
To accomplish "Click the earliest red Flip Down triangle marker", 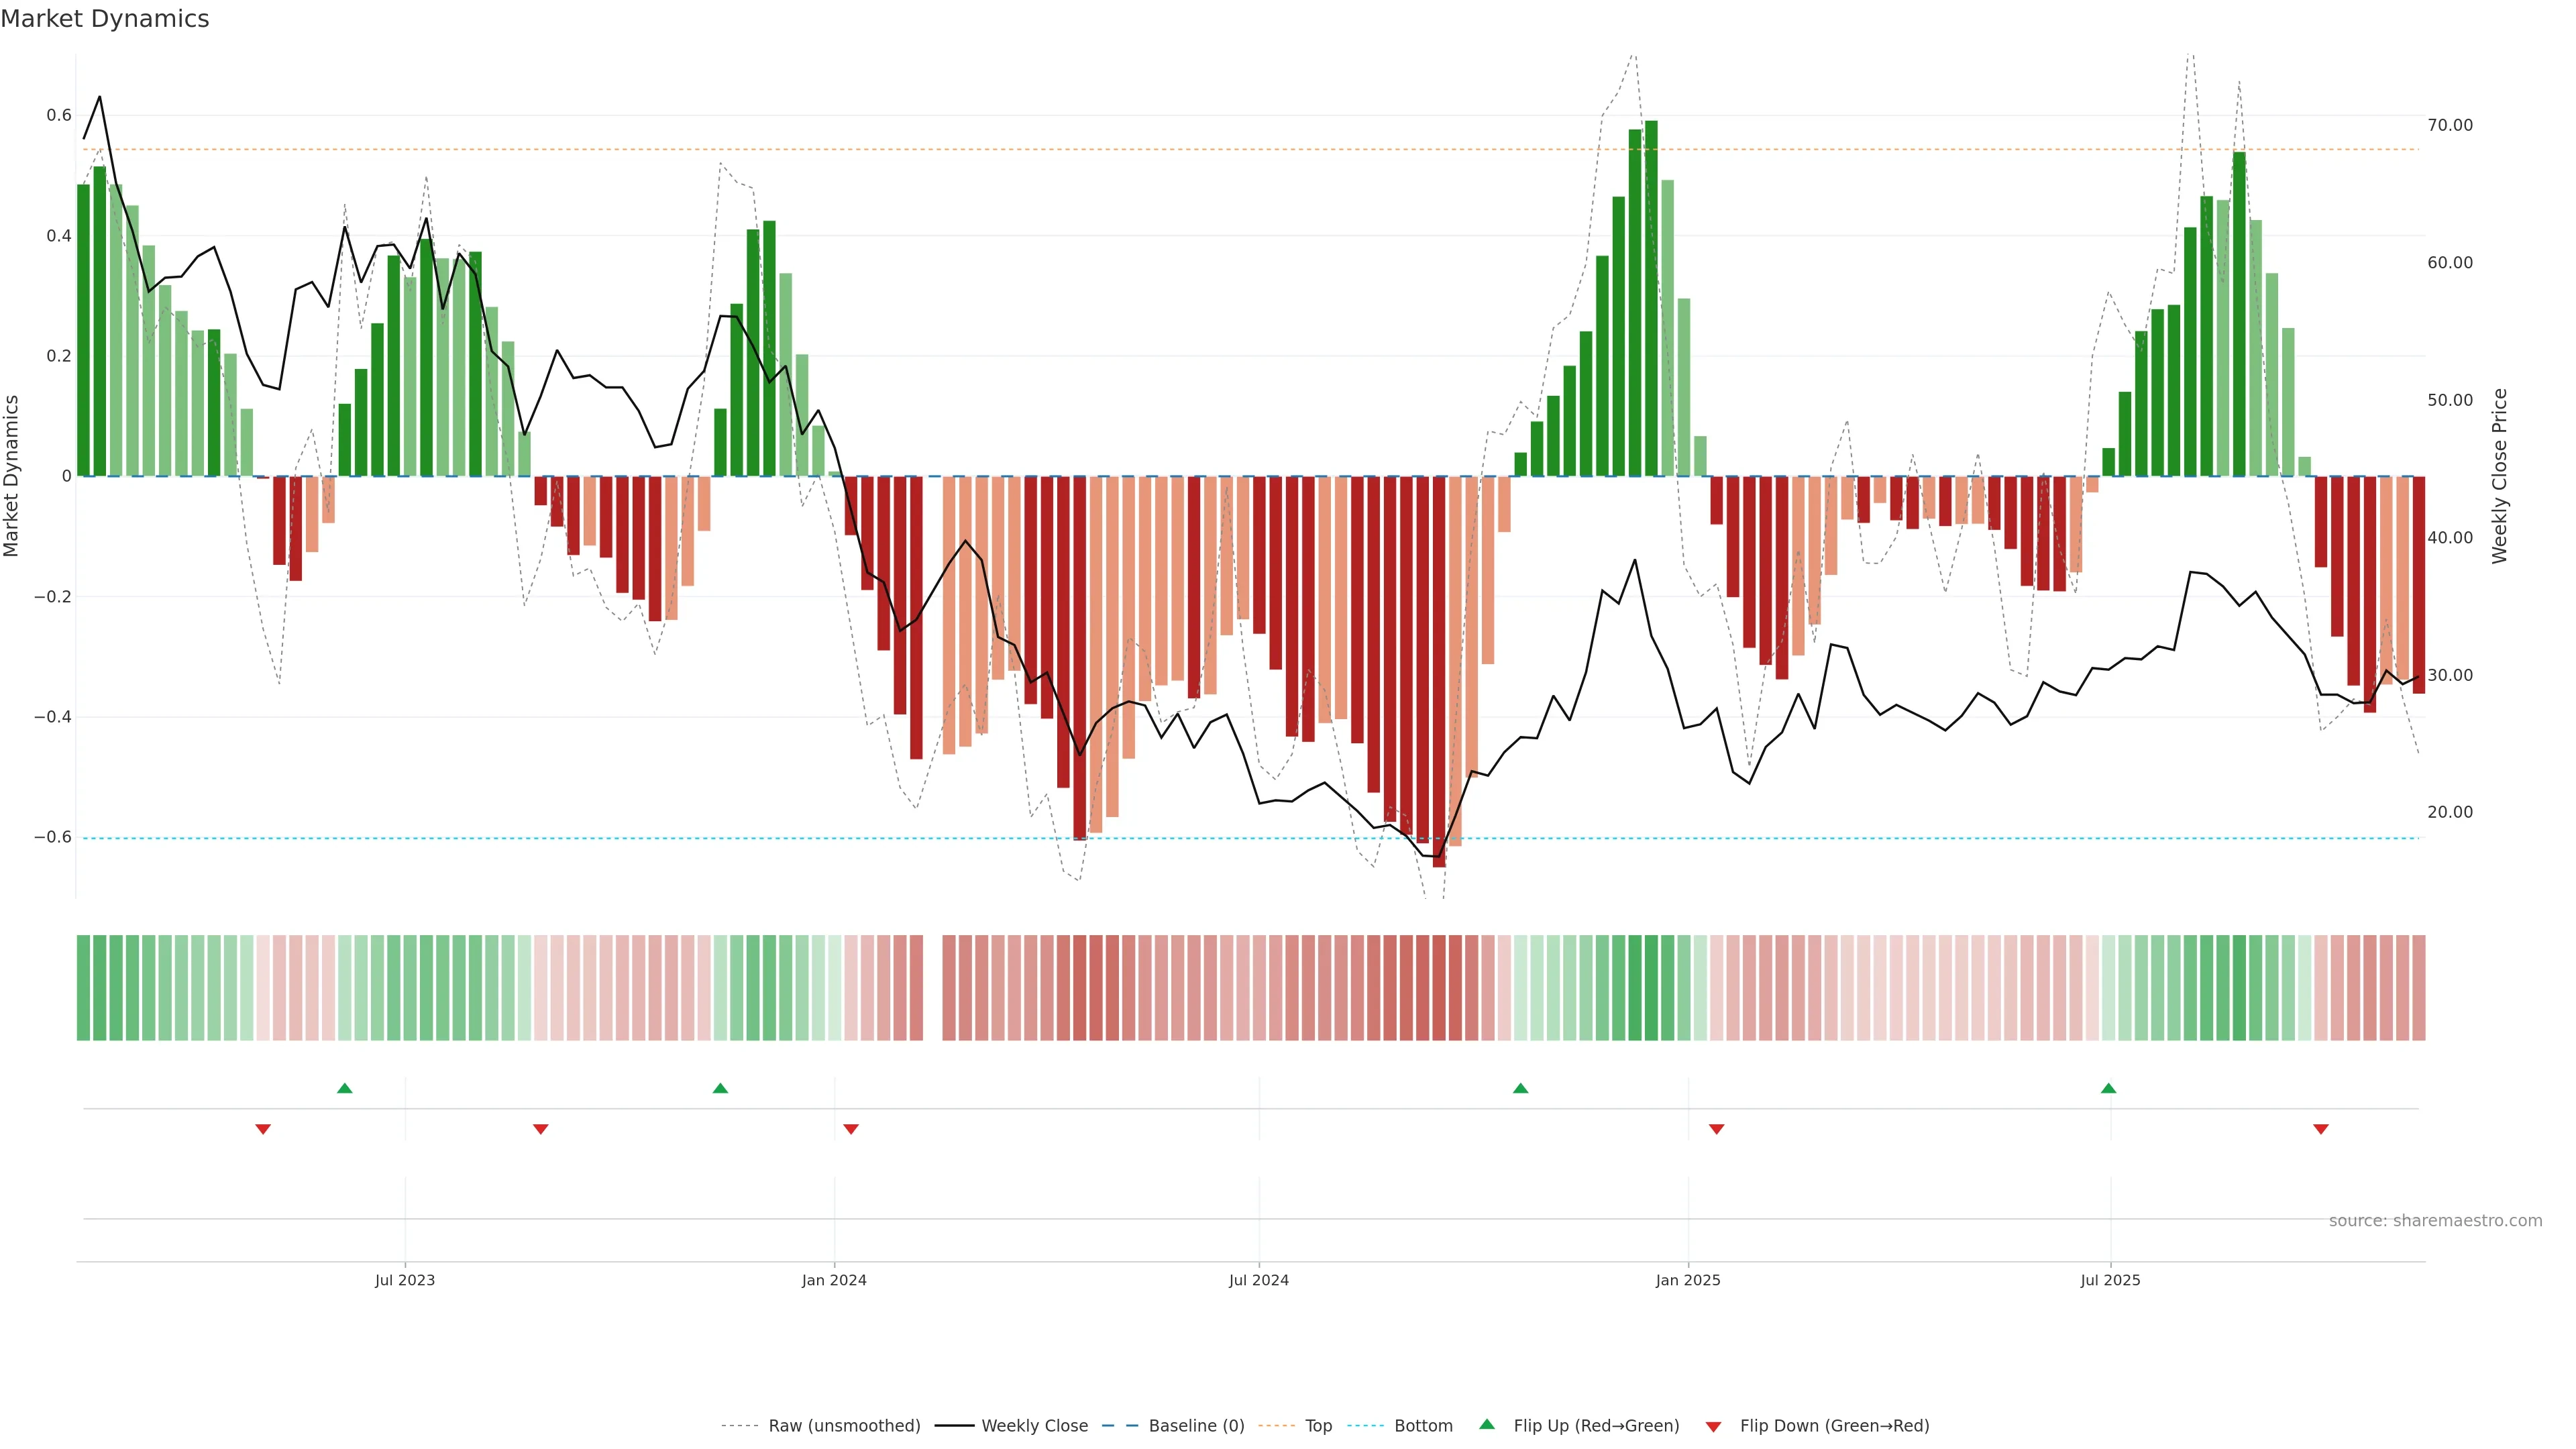I will tap(263, 1129).
